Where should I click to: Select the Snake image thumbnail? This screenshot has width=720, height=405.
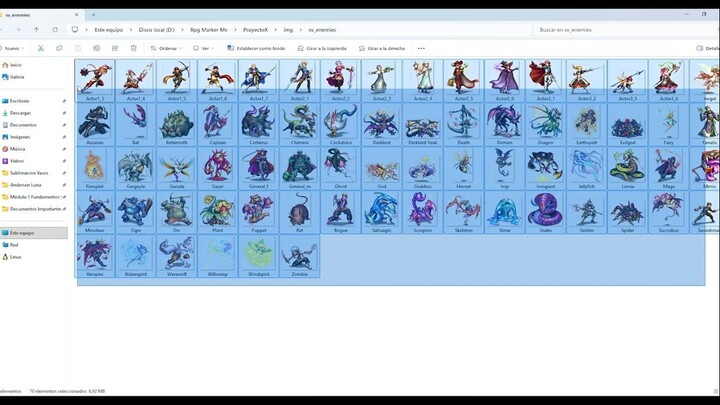(546, 212)
